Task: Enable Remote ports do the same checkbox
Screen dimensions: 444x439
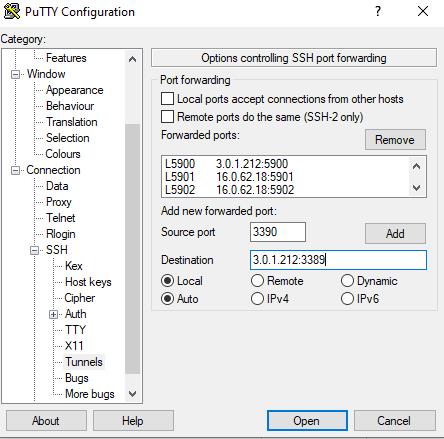Action: tap(167, 117)
